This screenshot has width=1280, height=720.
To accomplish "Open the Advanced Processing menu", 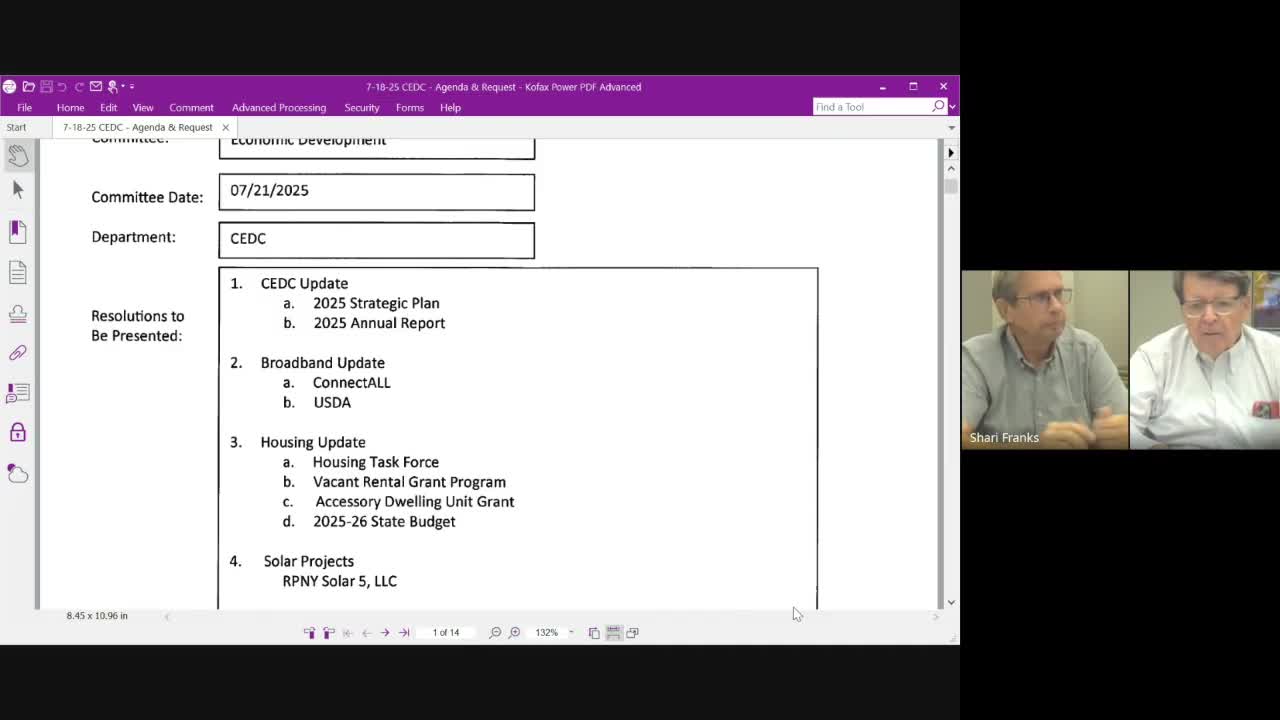I will [x=278, y=107].
